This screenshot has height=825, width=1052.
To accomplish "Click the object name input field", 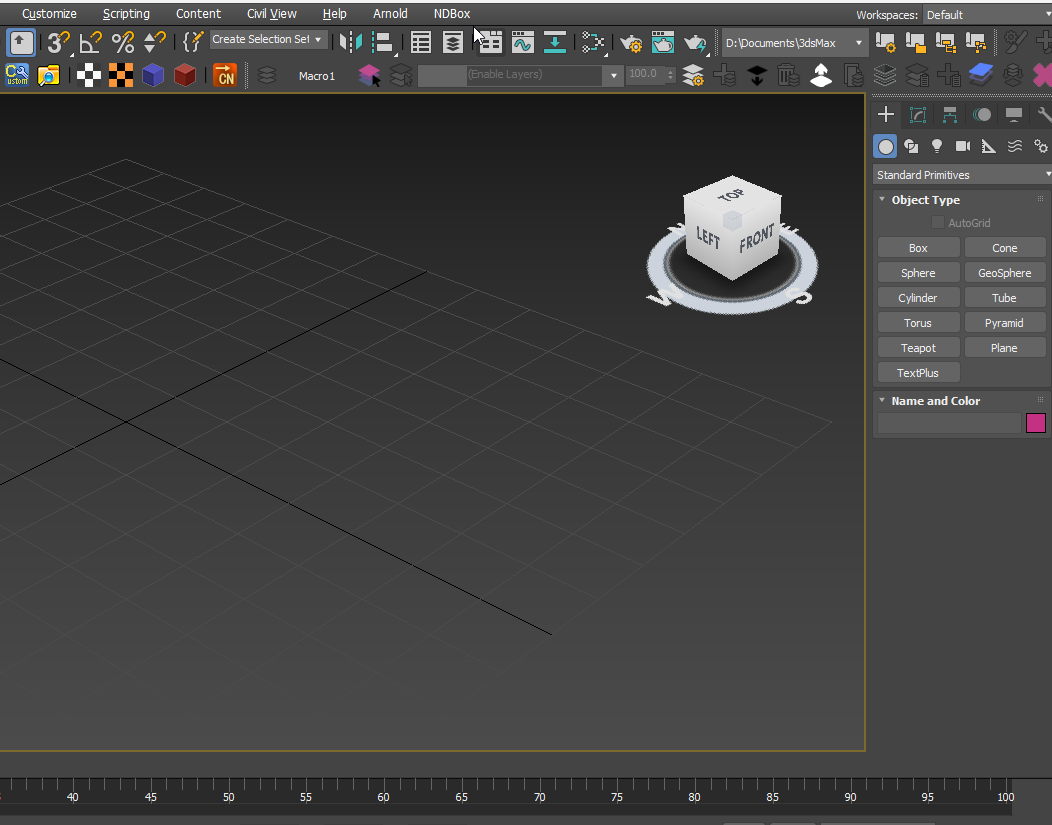I will [x=949, y=423].
